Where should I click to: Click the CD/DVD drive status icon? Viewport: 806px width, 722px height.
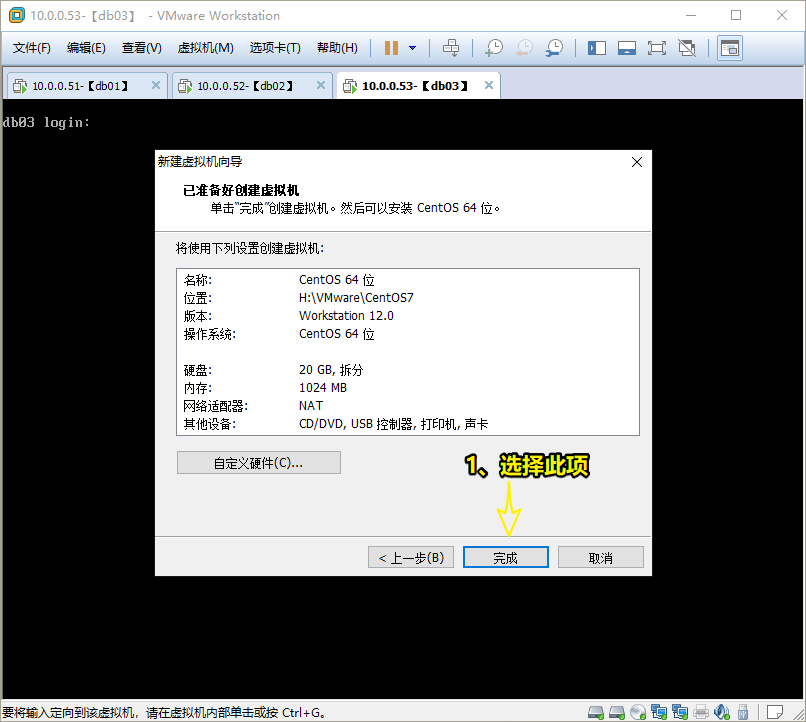tap(638, 712)
